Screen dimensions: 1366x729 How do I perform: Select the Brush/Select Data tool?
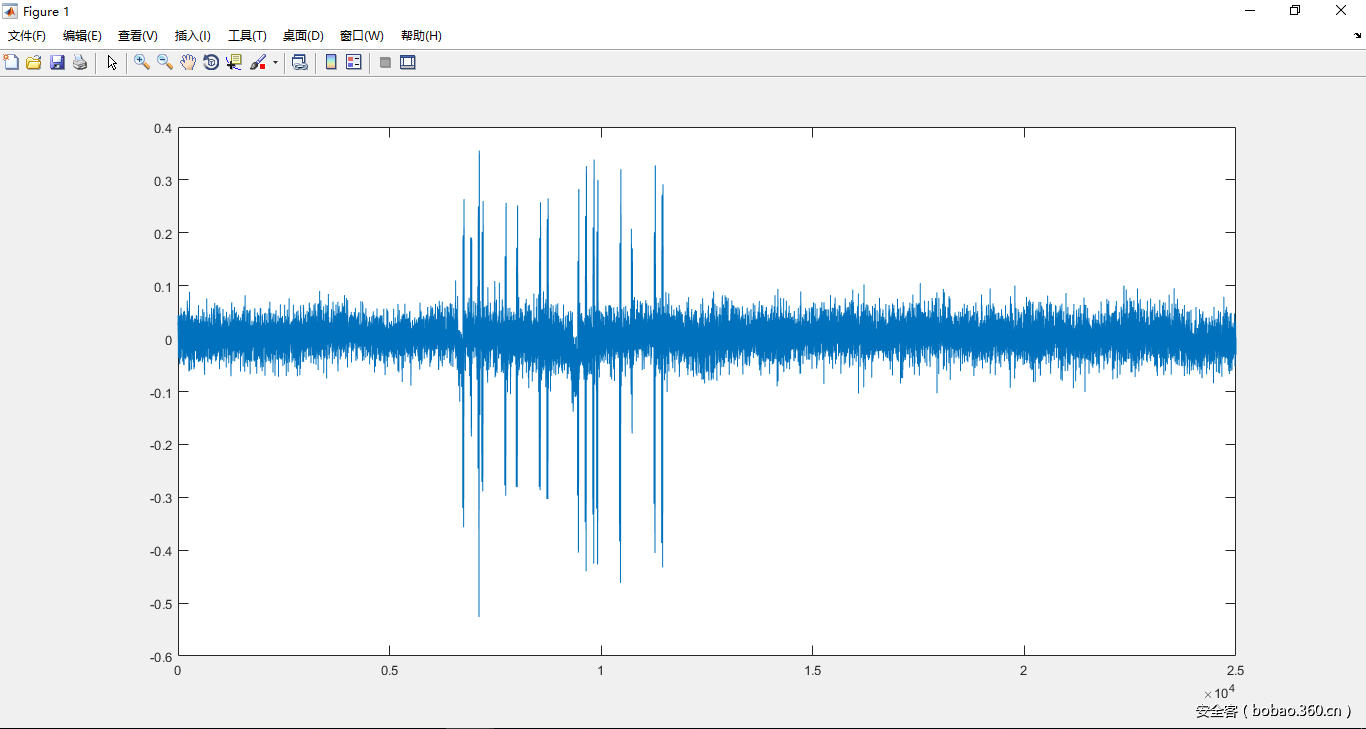(x=258, y=62)
